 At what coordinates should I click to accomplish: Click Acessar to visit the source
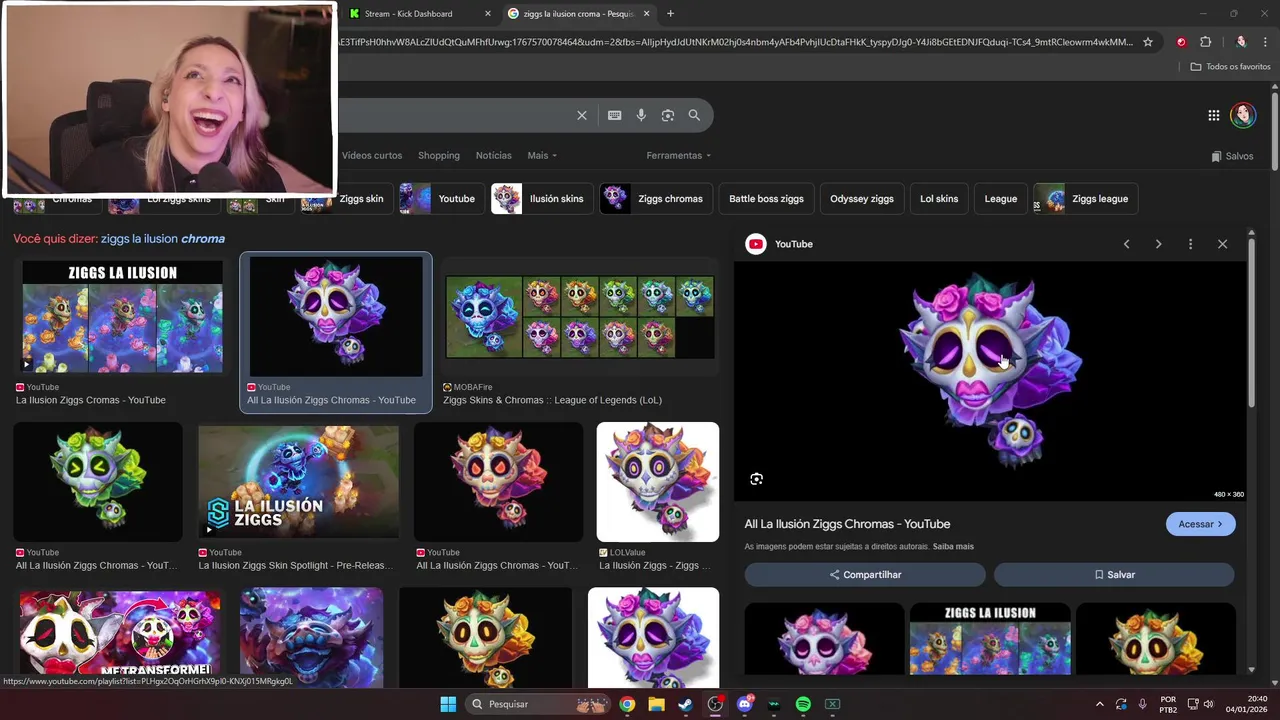[1200, 524]
